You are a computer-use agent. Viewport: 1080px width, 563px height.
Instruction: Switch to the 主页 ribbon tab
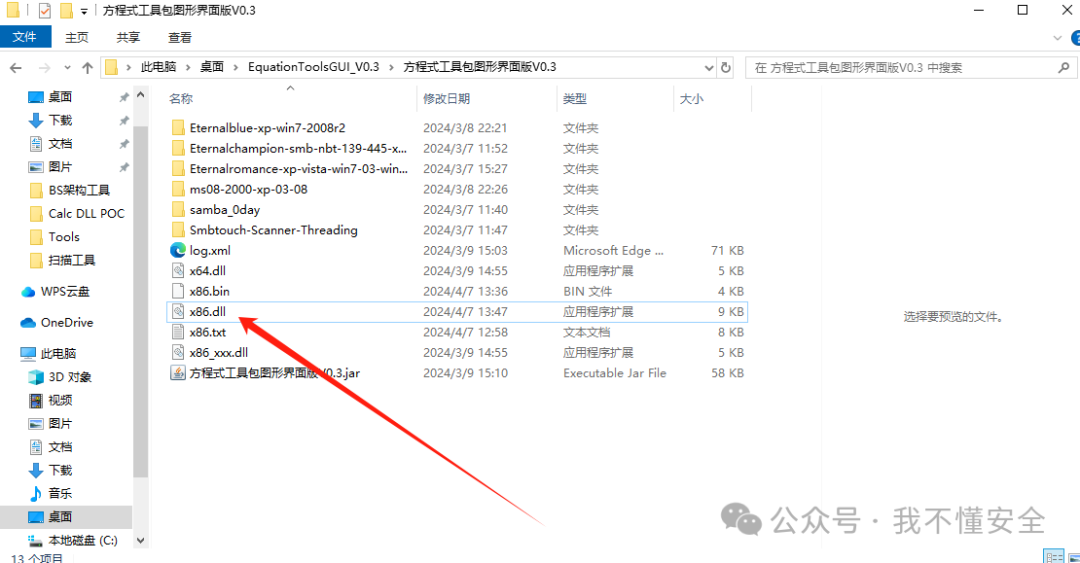tap(76, 37)
